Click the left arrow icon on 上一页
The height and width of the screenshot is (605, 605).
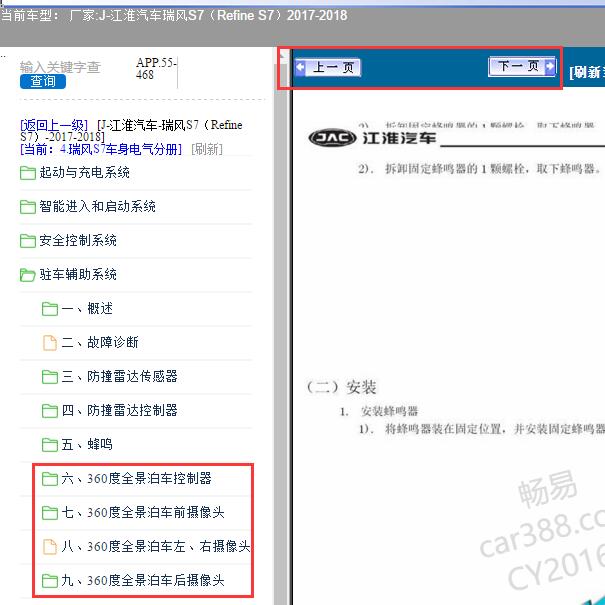coord(300,68)
